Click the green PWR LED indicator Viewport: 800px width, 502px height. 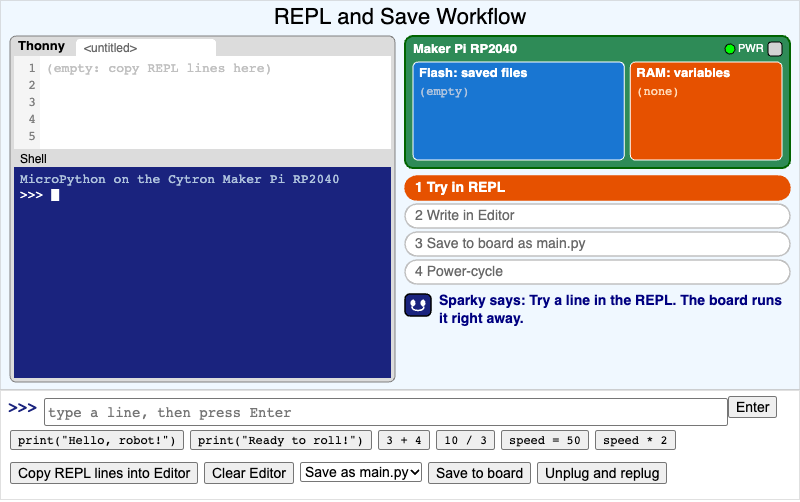click(730, 49)
